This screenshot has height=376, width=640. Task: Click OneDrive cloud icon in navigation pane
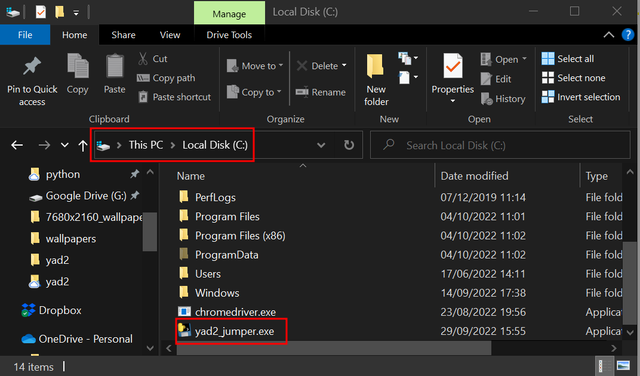click(28, 339)
